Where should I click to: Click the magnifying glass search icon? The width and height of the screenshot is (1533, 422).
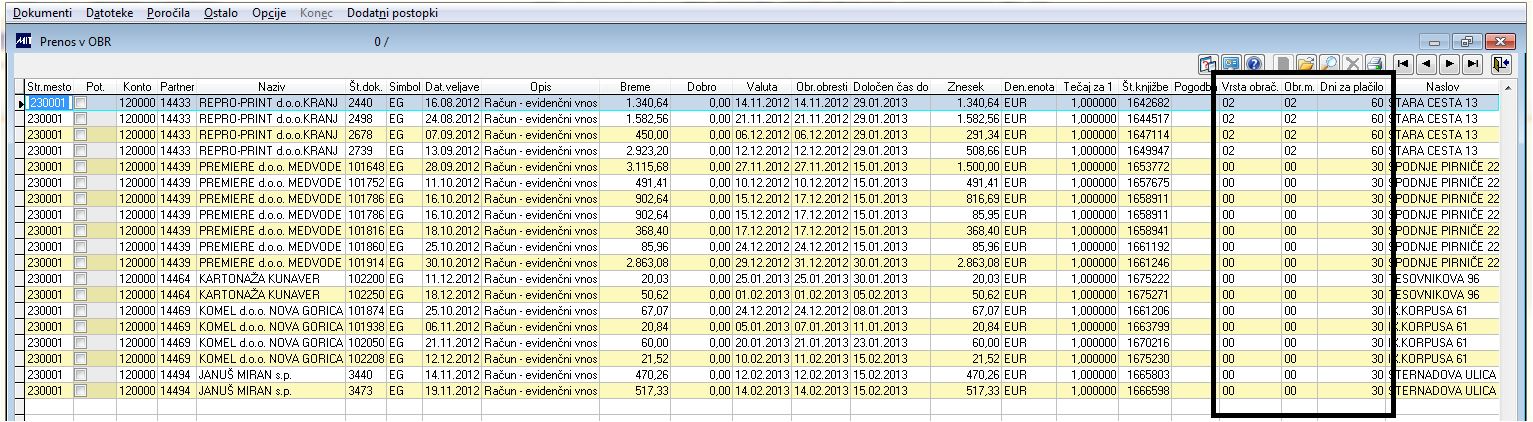click(x=1329, y=64)
